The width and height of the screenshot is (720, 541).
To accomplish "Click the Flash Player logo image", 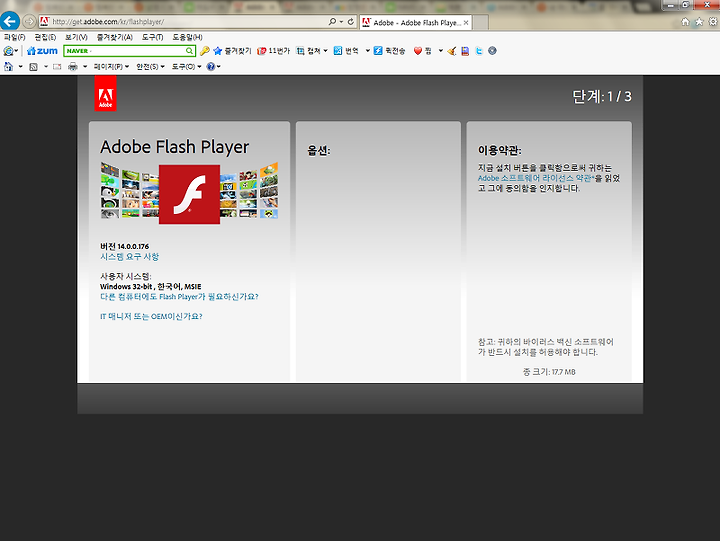I will click(x=189, y=194).
